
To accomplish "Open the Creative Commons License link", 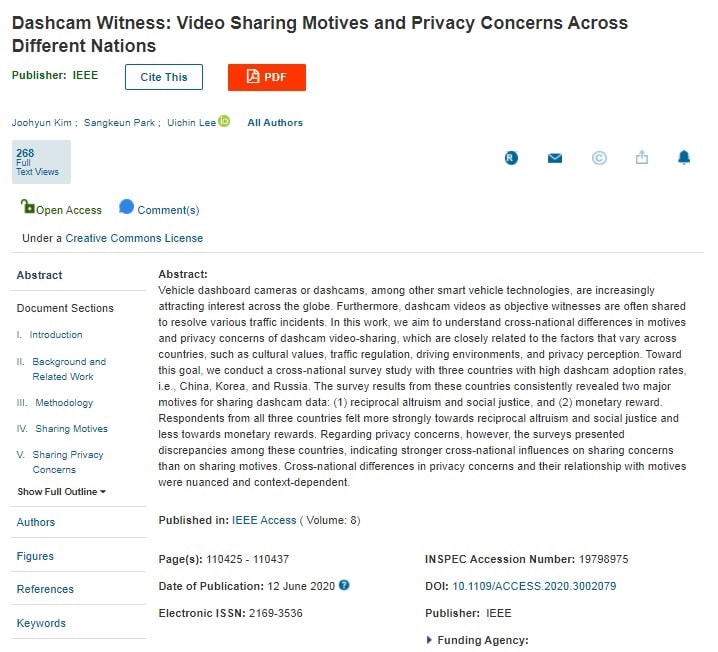I will click(134, 238).
